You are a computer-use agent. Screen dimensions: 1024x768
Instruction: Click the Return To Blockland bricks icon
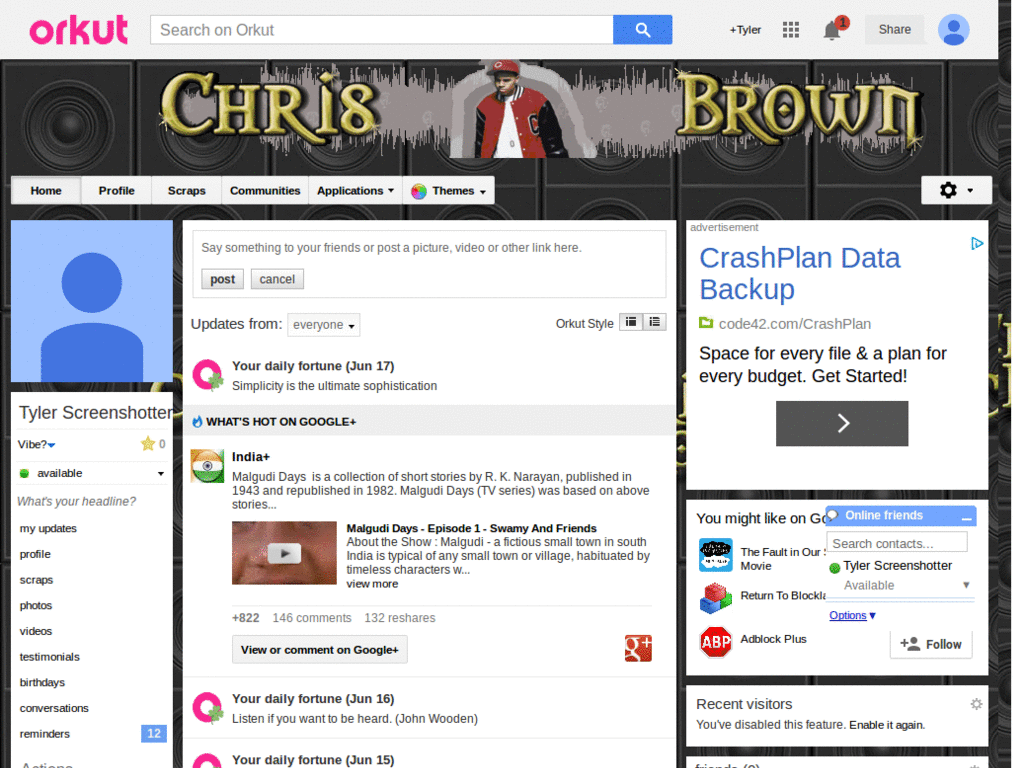point(715,598)
